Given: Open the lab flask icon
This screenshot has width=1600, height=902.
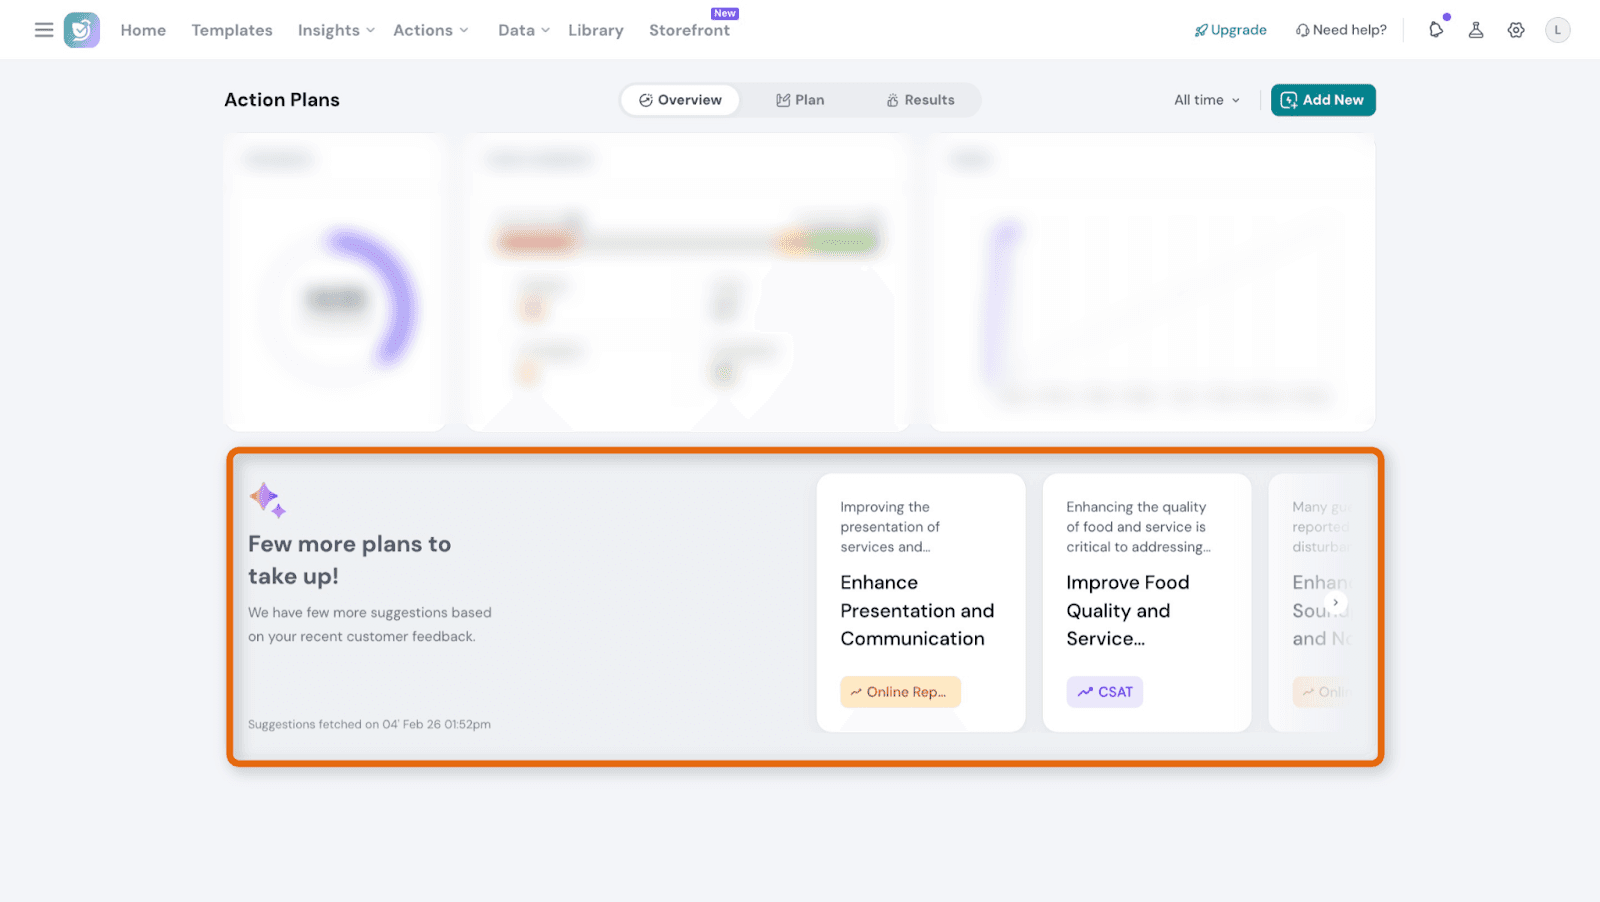Looking at the screenshot, I should tap(1476, 30).
